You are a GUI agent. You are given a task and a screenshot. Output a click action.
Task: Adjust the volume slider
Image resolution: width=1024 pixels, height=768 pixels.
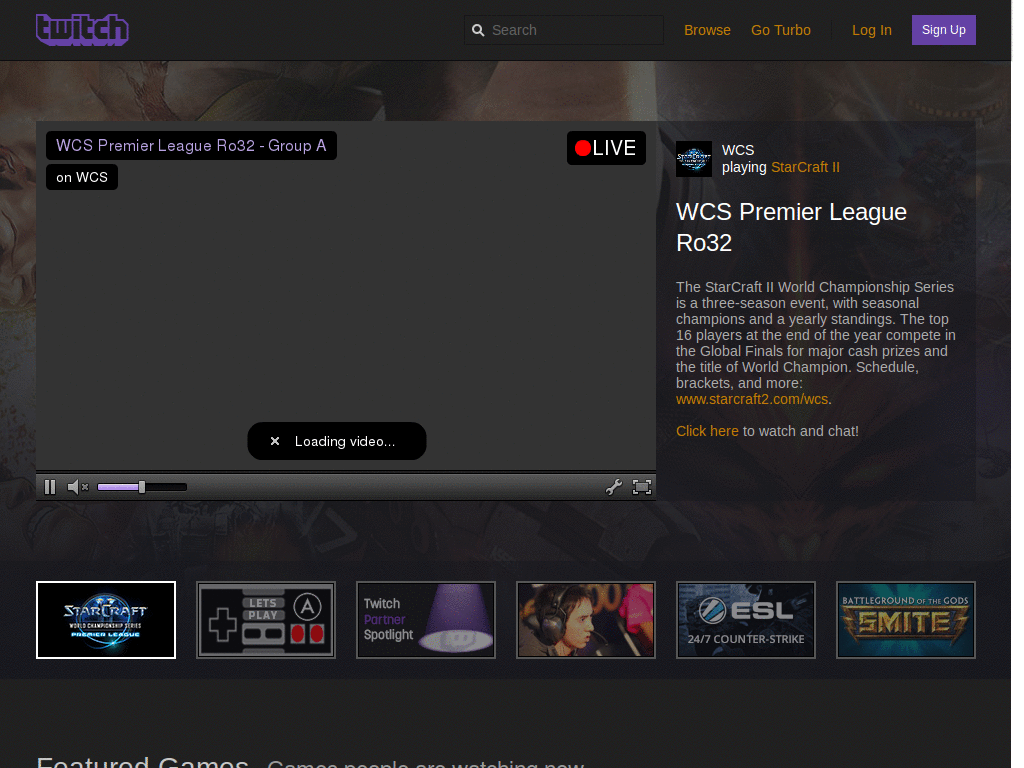[x=142, y=487]
